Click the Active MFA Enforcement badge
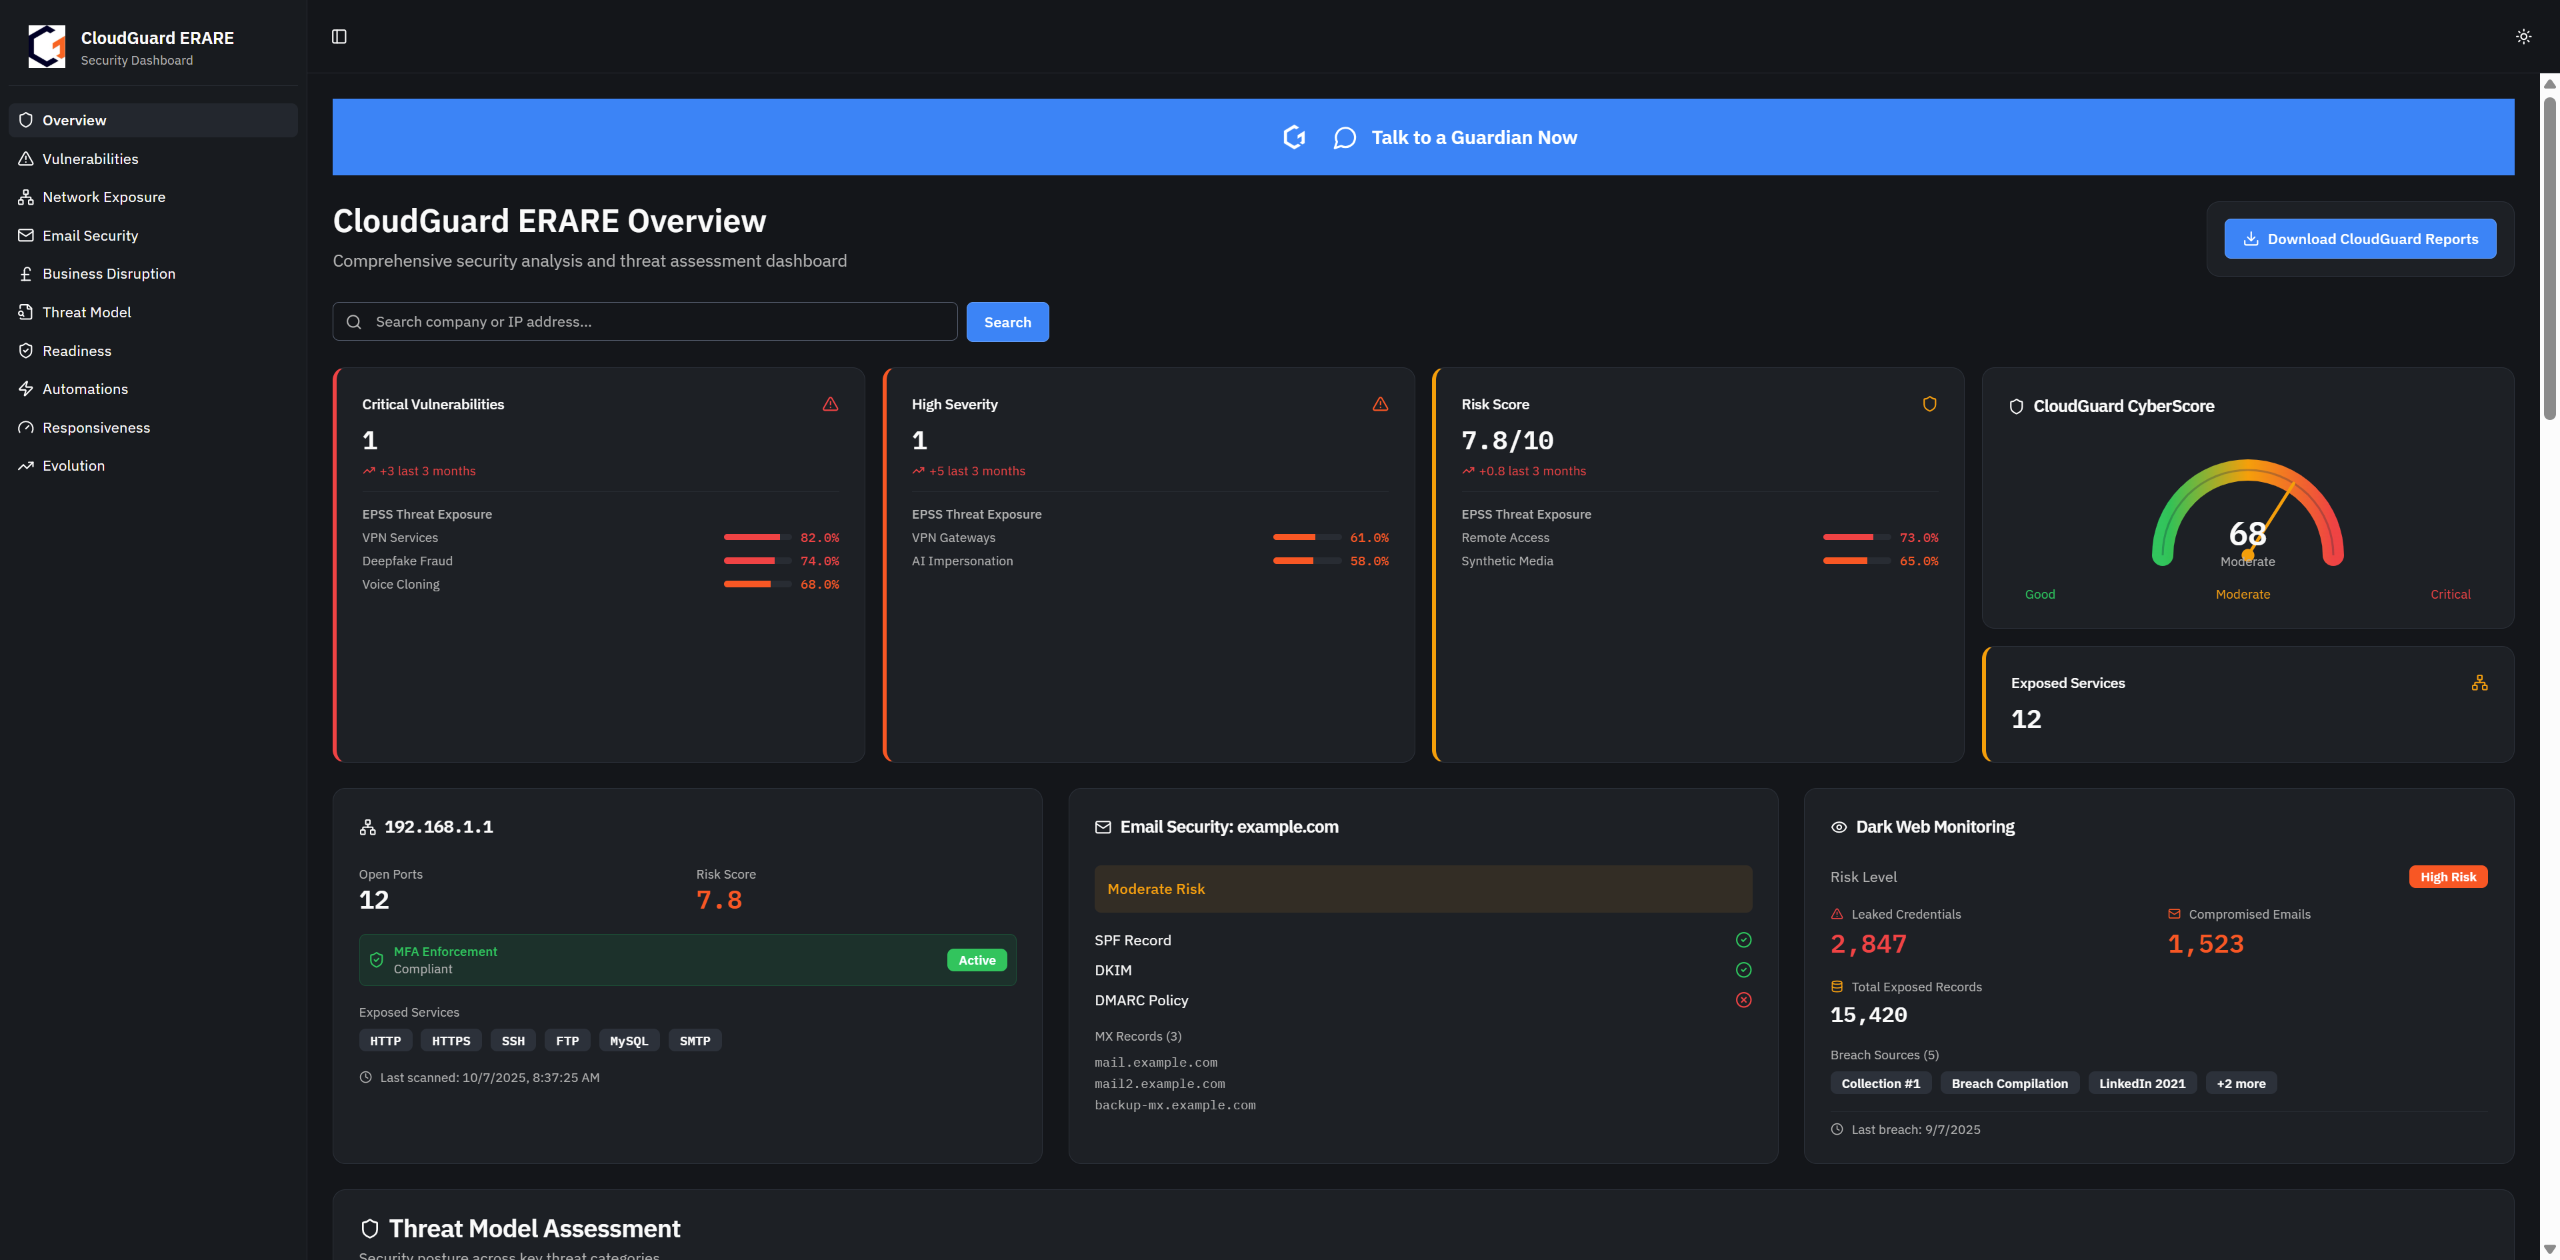Viewport: 2560px width, 1260px height. pos(976,960)
